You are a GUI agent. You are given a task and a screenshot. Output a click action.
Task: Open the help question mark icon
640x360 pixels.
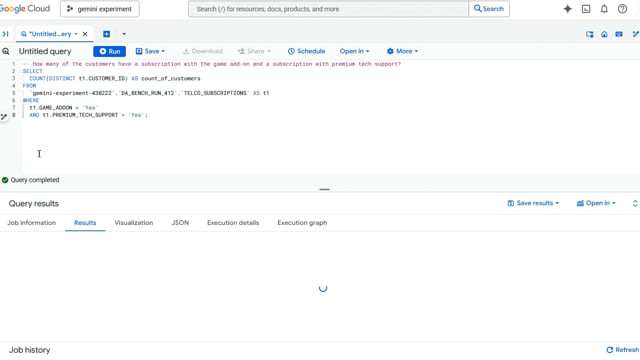pyautogui.click(x=622, y=9)
